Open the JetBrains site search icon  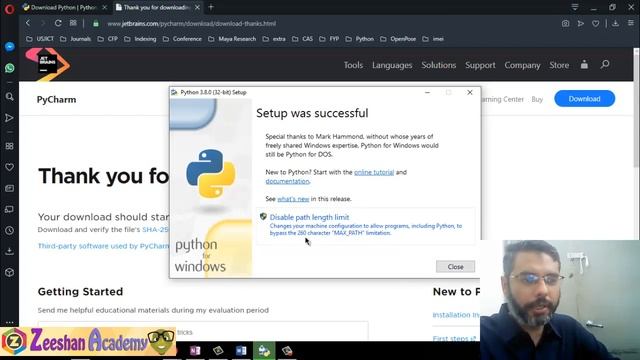click(x=605, y=64)
